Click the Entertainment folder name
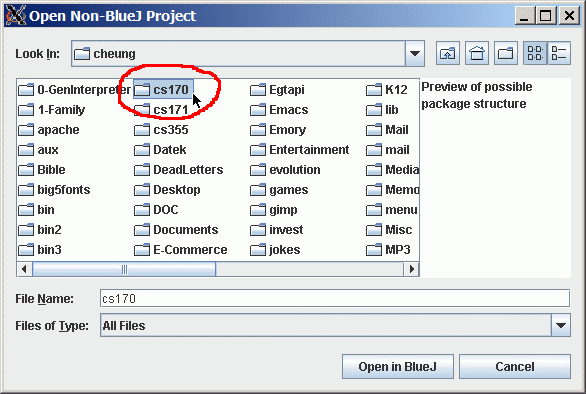The width and height of the screenshot is (586, 394). (309, 150)
